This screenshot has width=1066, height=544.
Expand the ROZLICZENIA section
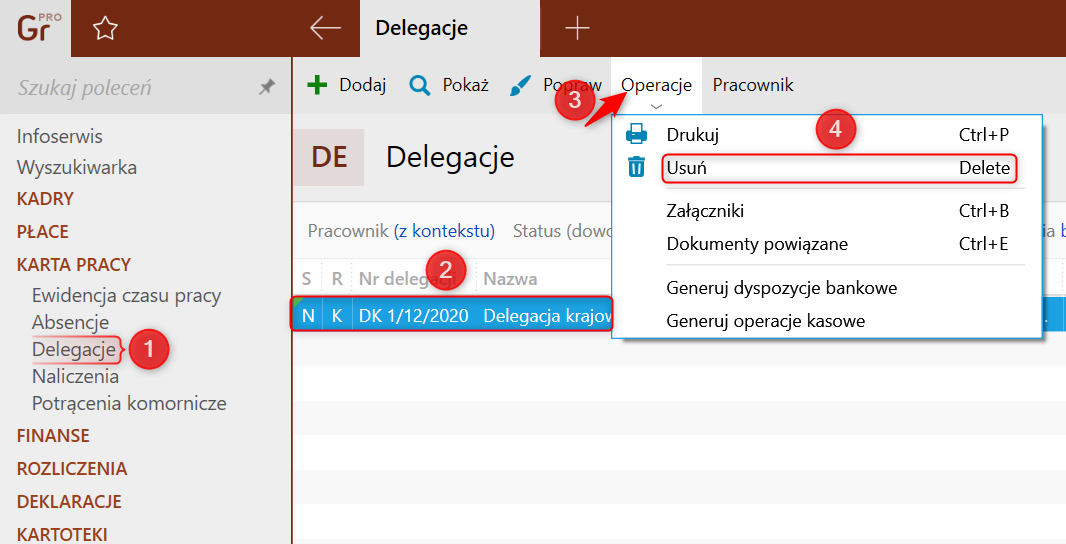(x=72, y=469)
